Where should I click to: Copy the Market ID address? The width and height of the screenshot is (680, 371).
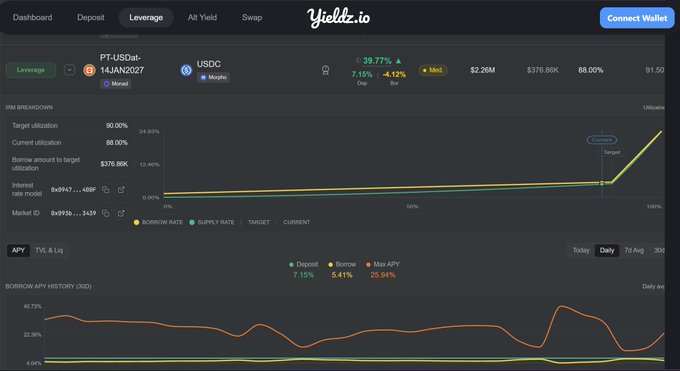[105, 213]
